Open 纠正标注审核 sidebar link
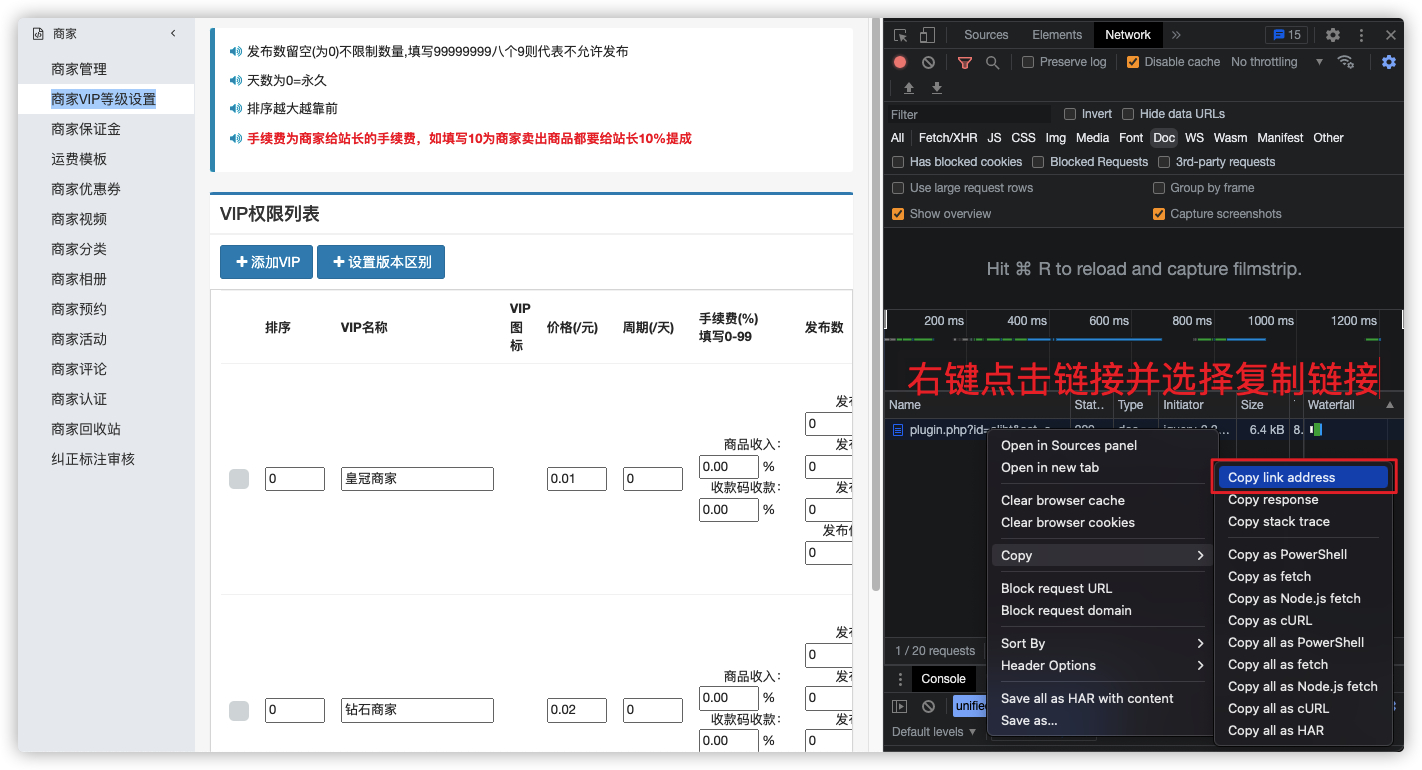 click(x=93, y=459)
